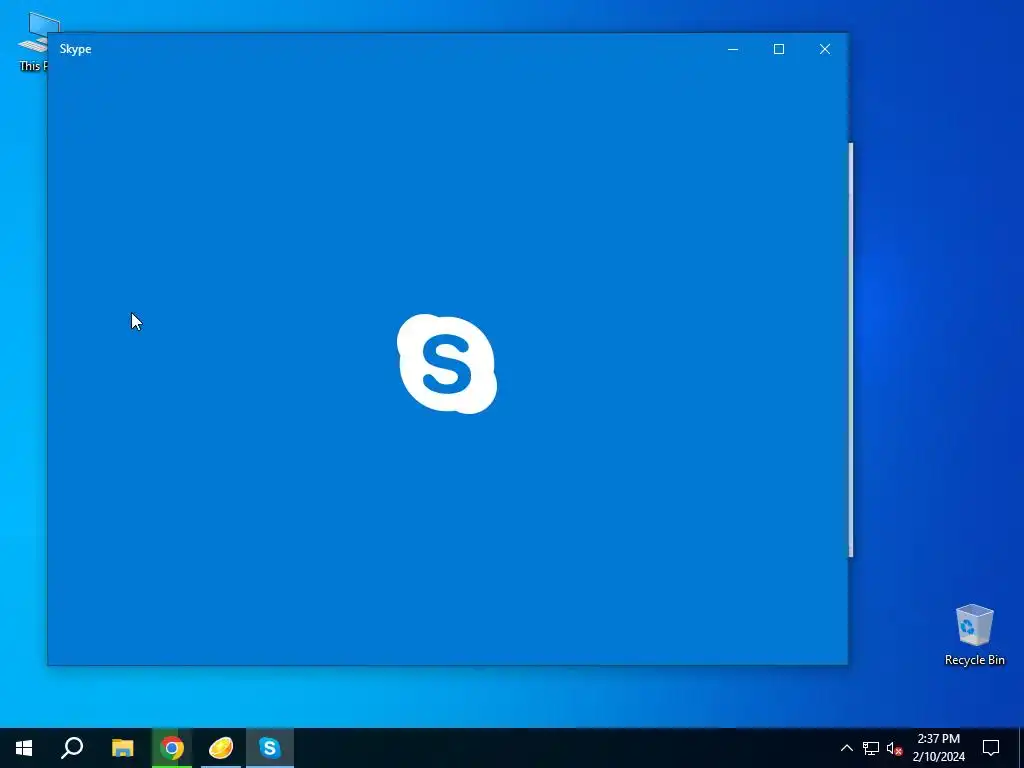Select the Recycle Bin desktop icon
Screen dimensions: 1024x768
(974, 635)
